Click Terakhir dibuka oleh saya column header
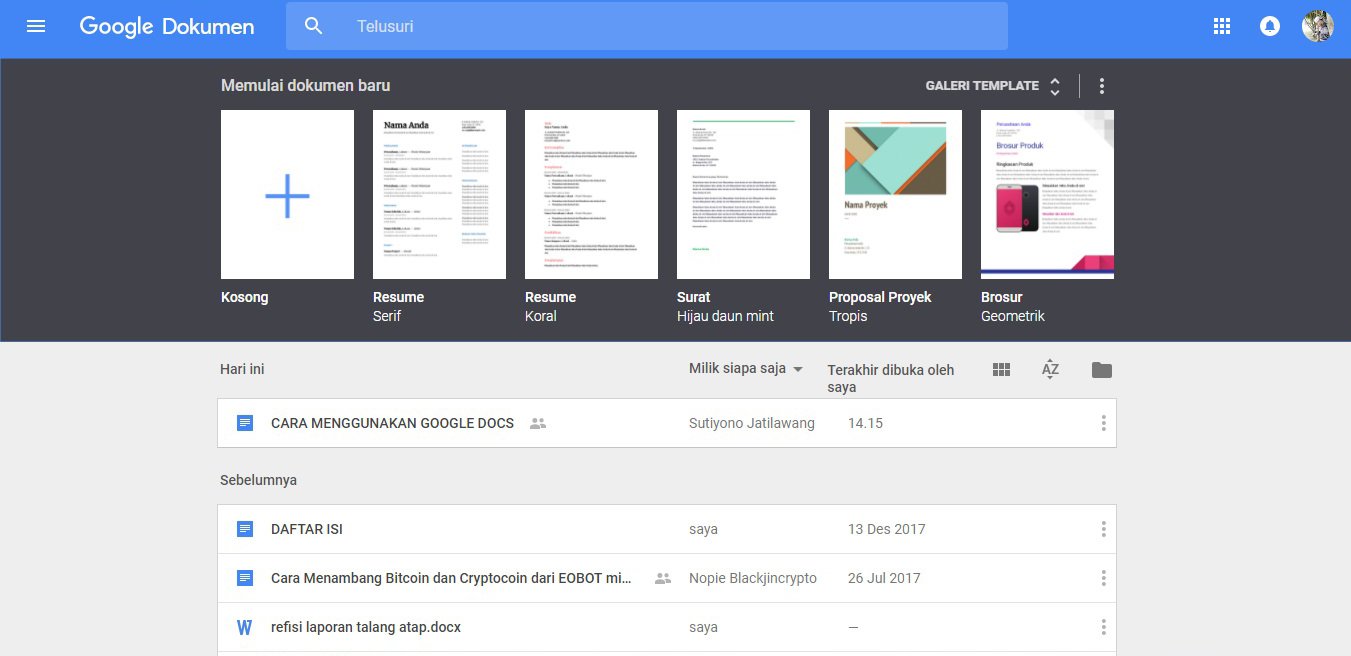The image size is (1351, 656). (891, 378)
